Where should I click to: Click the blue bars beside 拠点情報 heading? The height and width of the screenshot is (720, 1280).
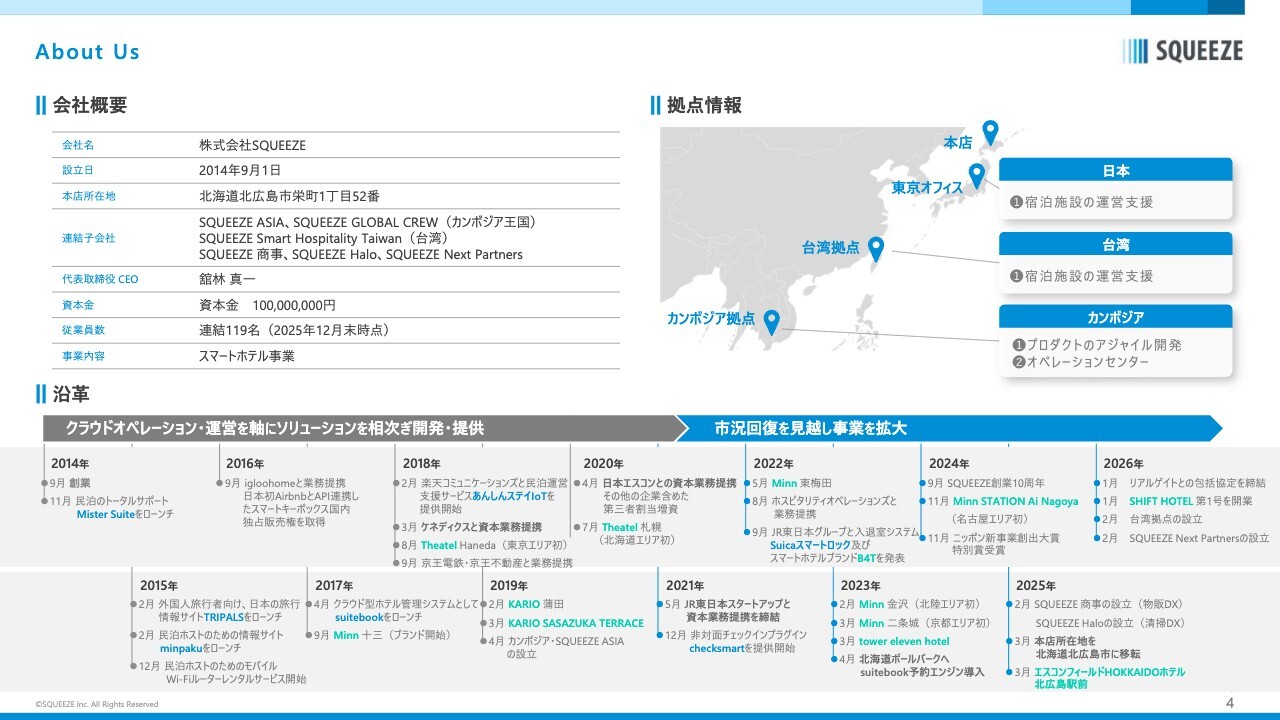(x=655, y=105)
